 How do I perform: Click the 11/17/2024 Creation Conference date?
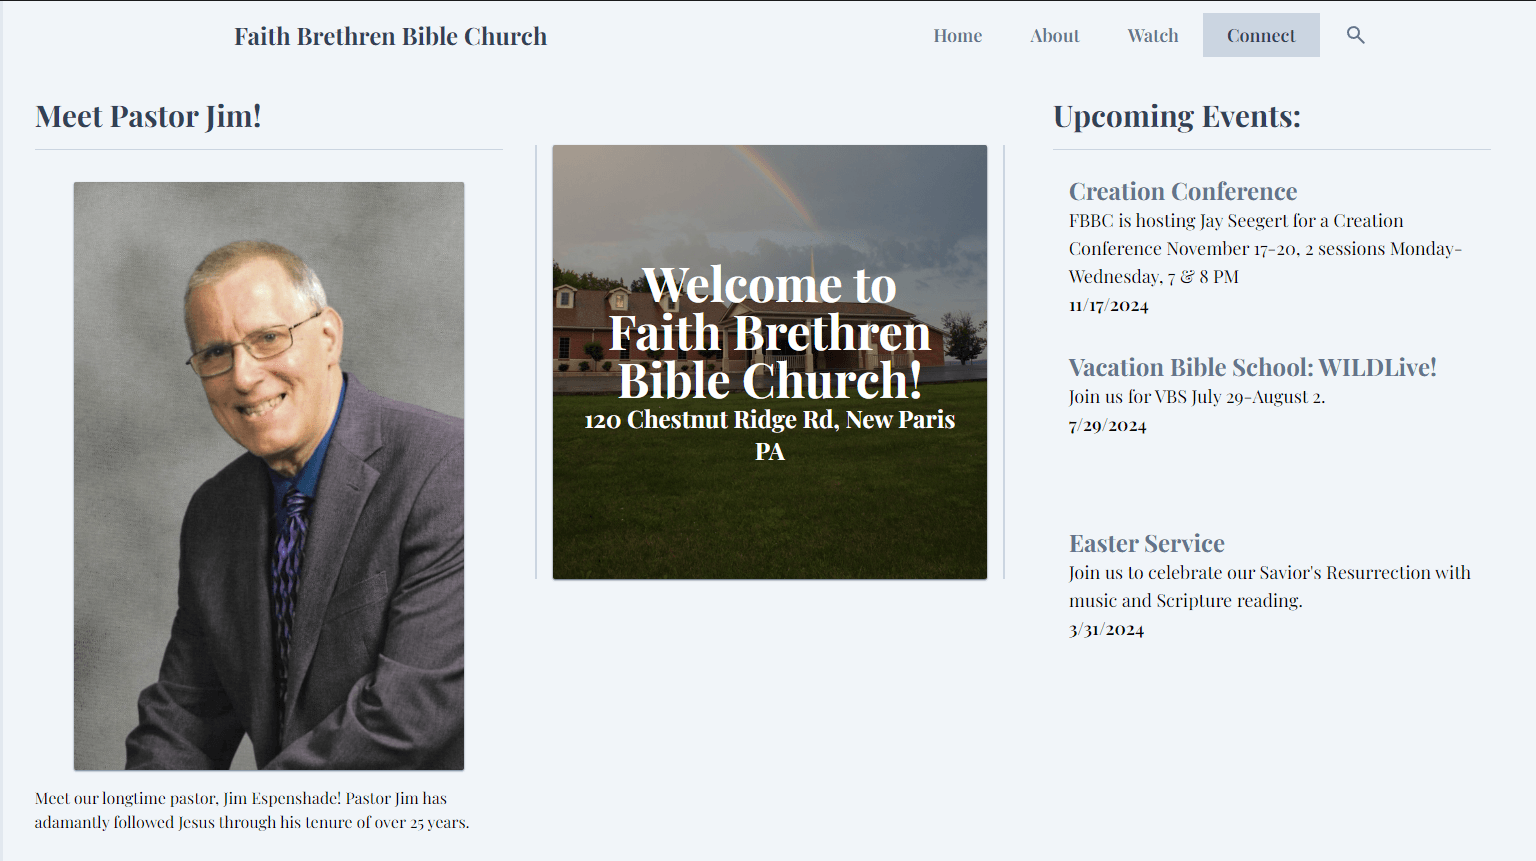[x=1108, y=306]
